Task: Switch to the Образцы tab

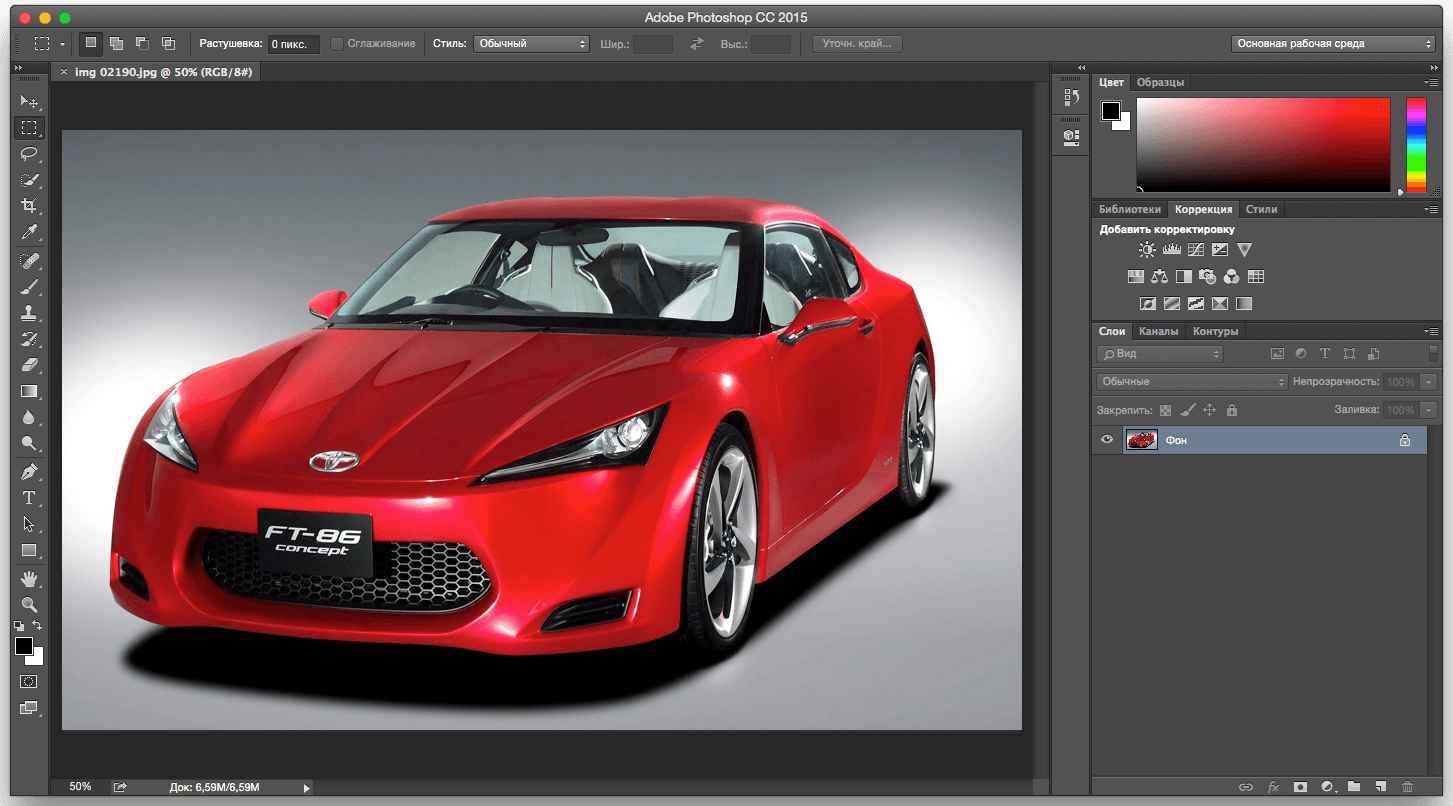Action: pyautogui.click(x=1160, y=82)
